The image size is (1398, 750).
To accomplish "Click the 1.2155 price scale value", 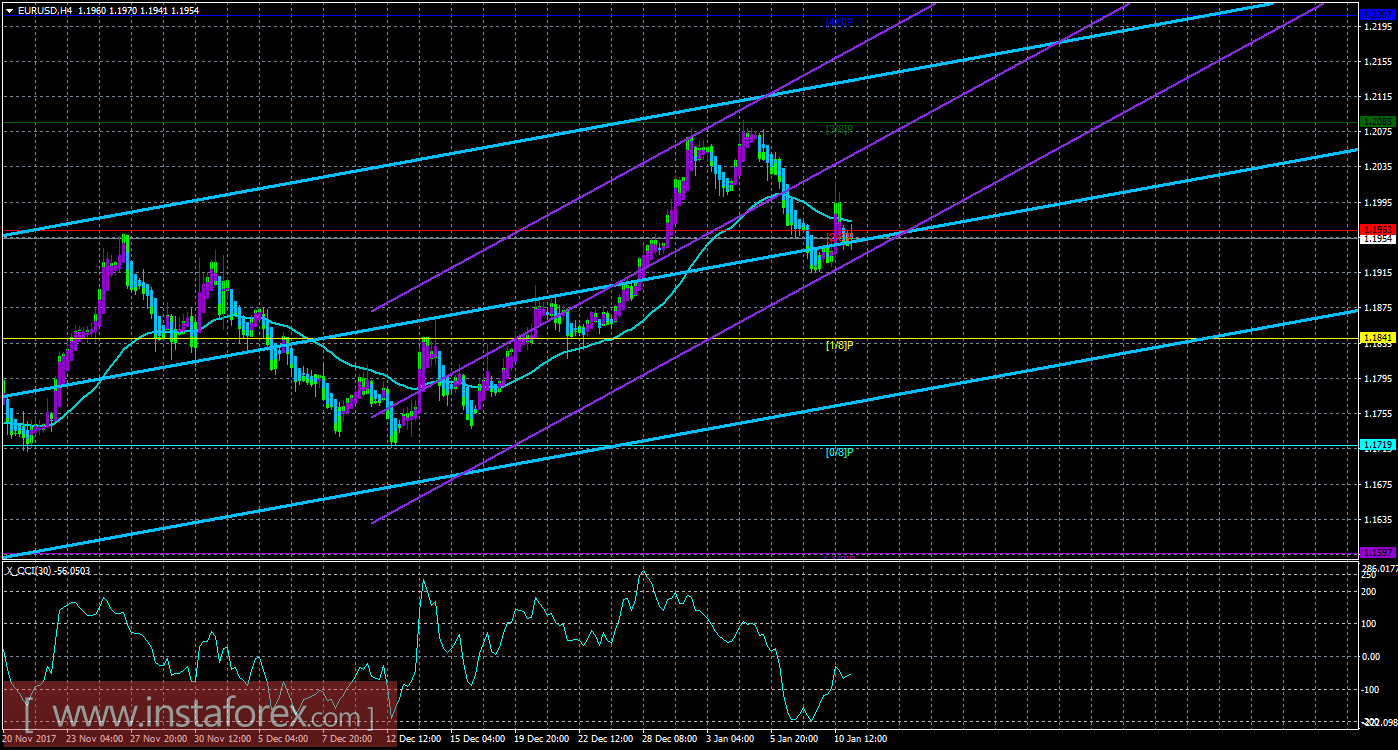I will [x=1378, y=61].
